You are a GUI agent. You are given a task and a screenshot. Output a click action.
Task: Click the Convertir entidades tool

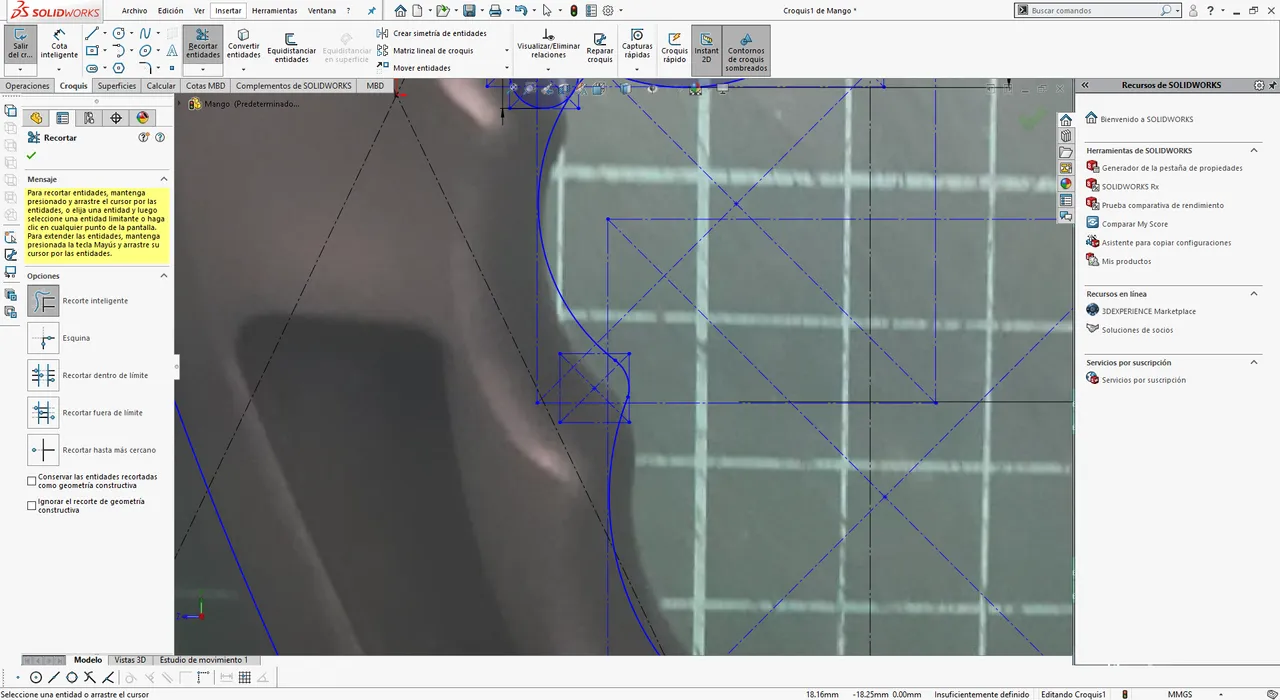tap(243, 43)
